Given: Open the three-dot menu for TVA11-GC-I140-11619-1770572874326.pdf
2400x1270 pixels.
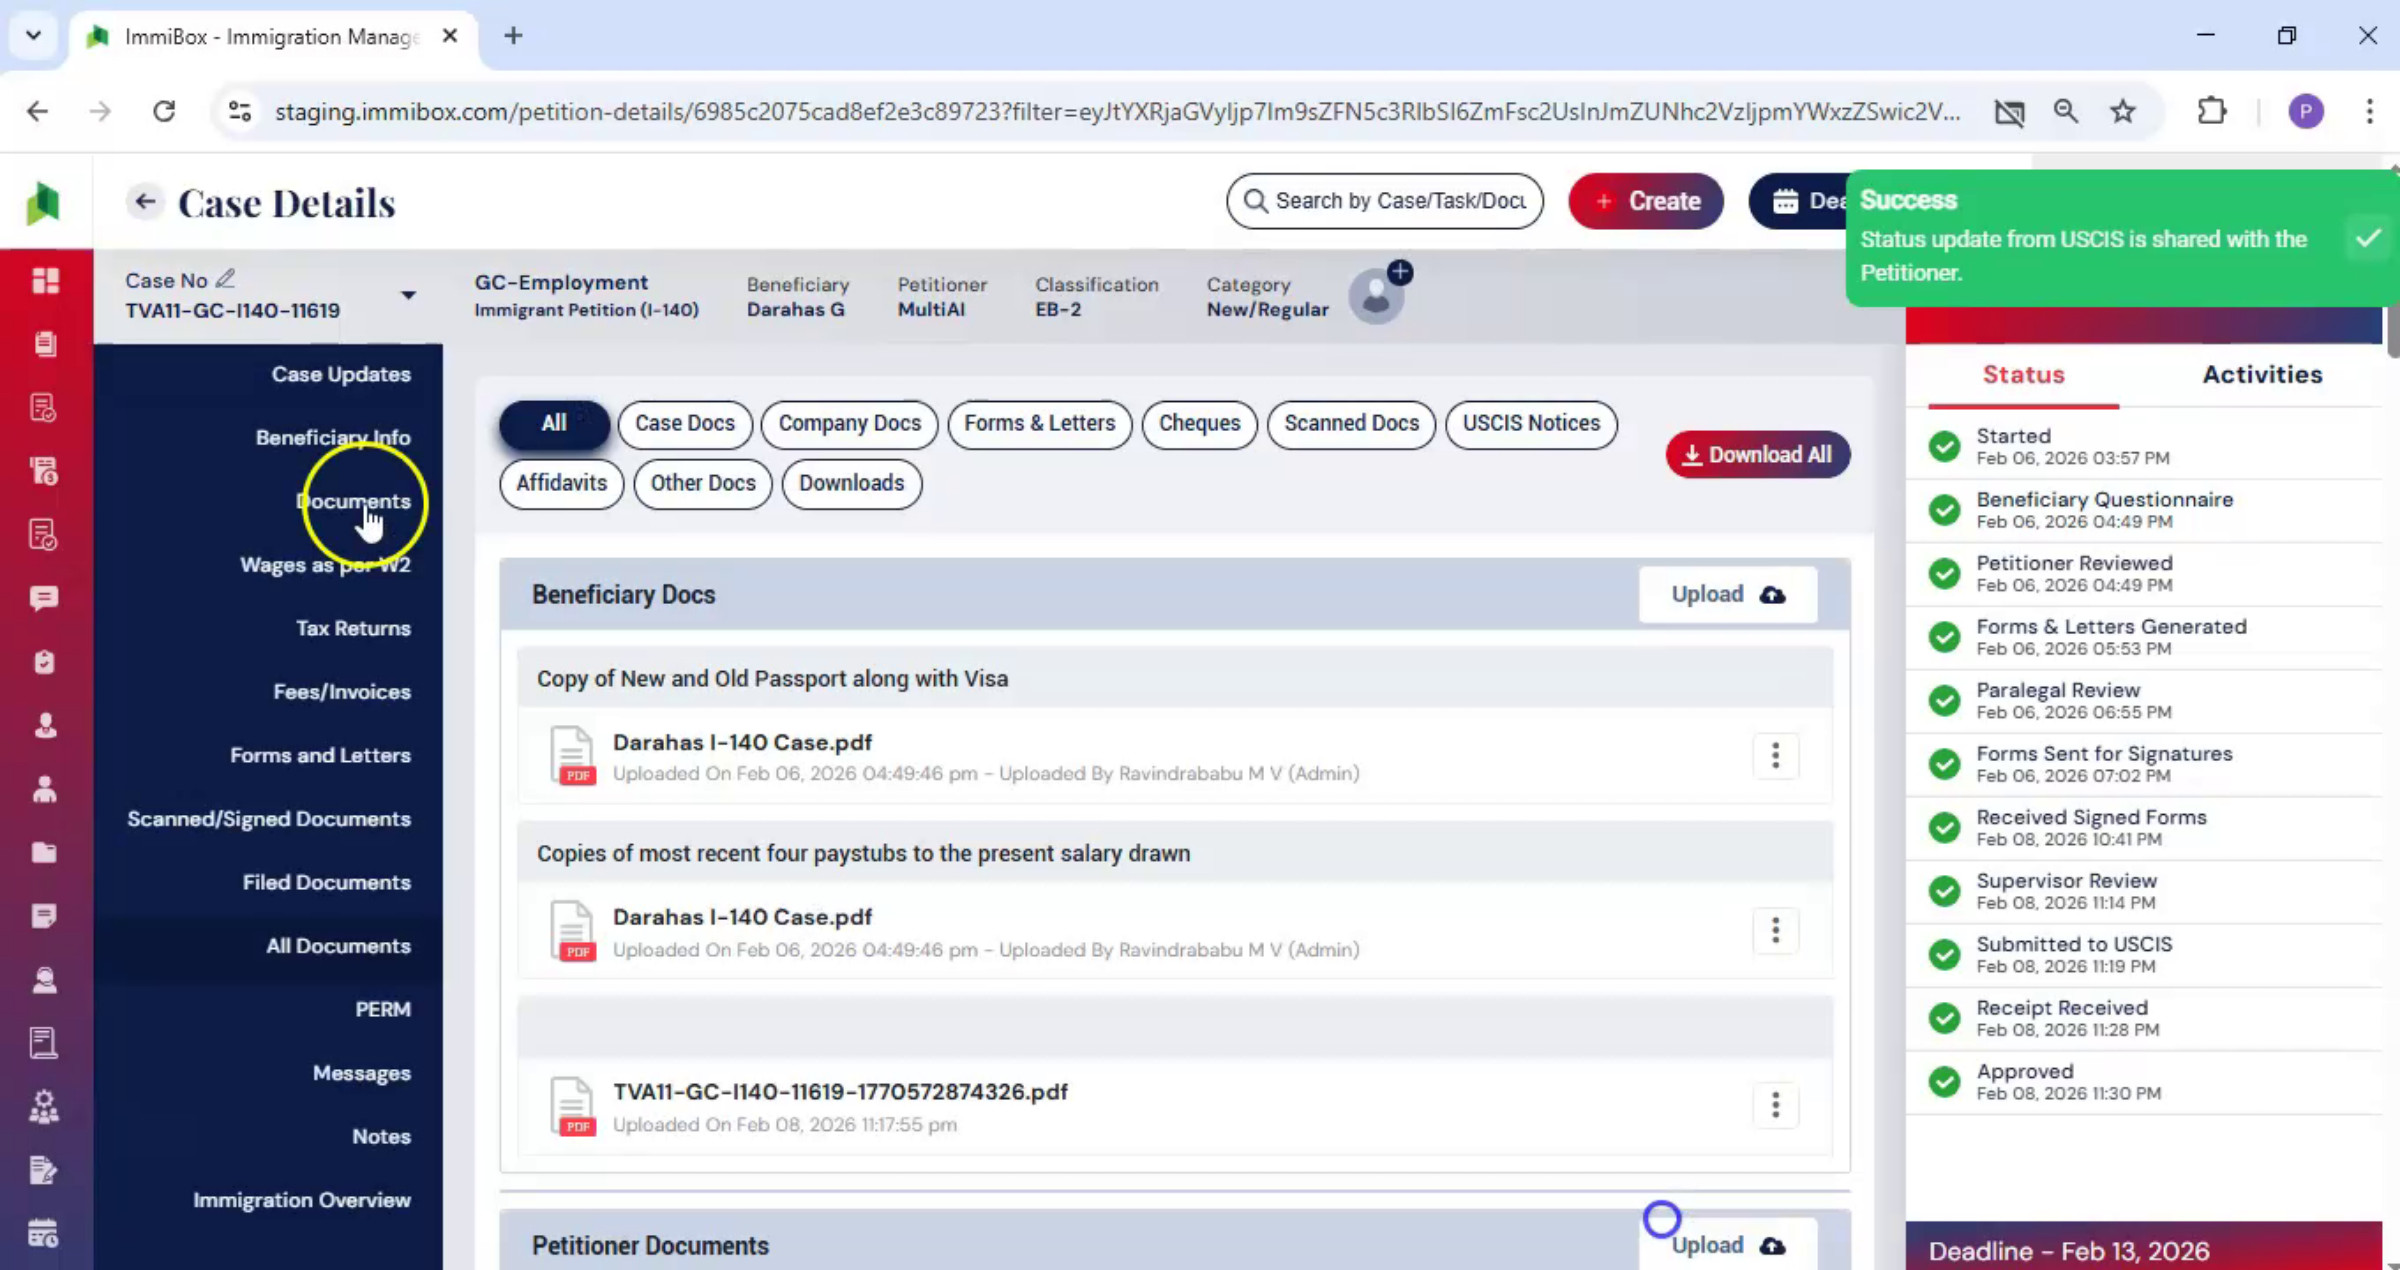Looking at the screenshot, I should 1776,1105.
